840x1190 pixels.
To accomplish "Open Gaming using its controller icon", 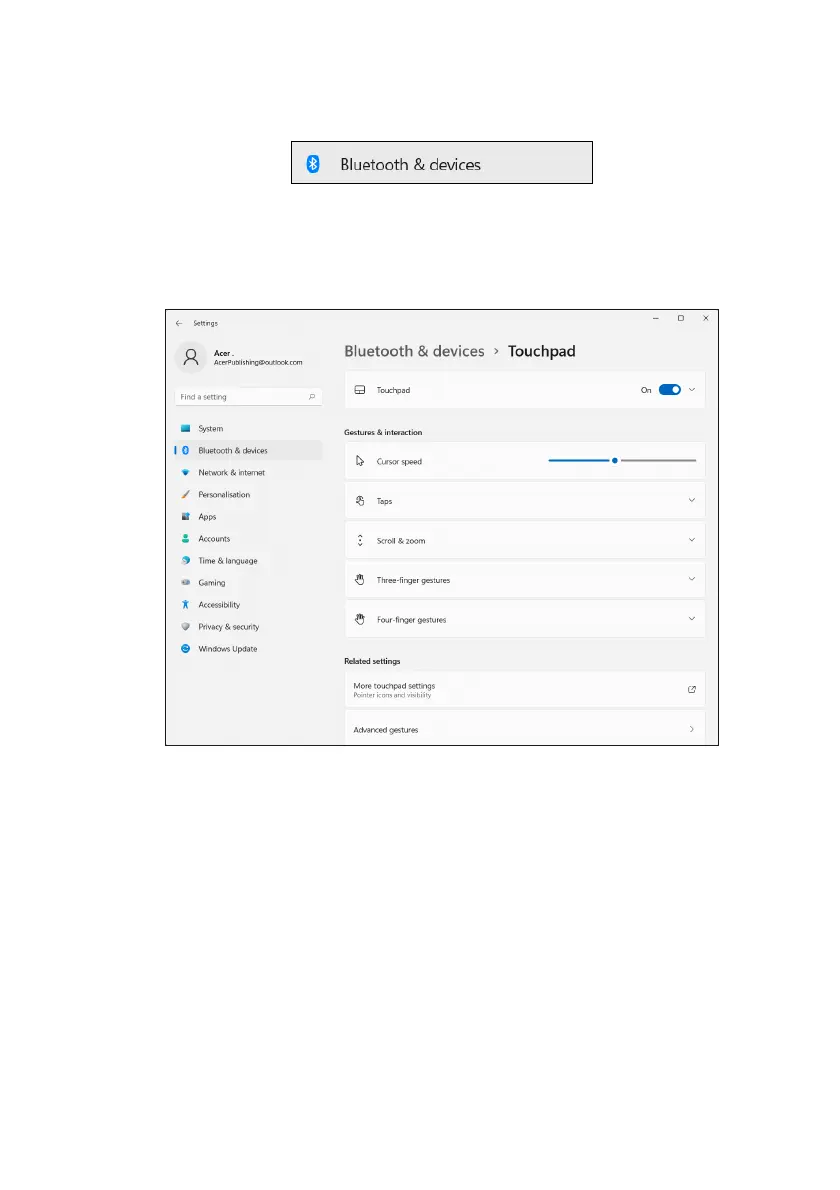I will [185, 583].
